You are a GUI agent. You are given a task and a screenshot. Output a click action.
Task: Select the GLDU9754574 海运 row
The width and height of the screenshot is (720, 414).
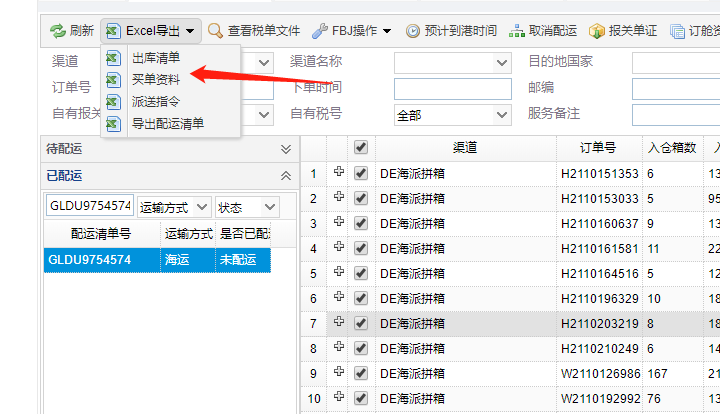pos(157,260)
